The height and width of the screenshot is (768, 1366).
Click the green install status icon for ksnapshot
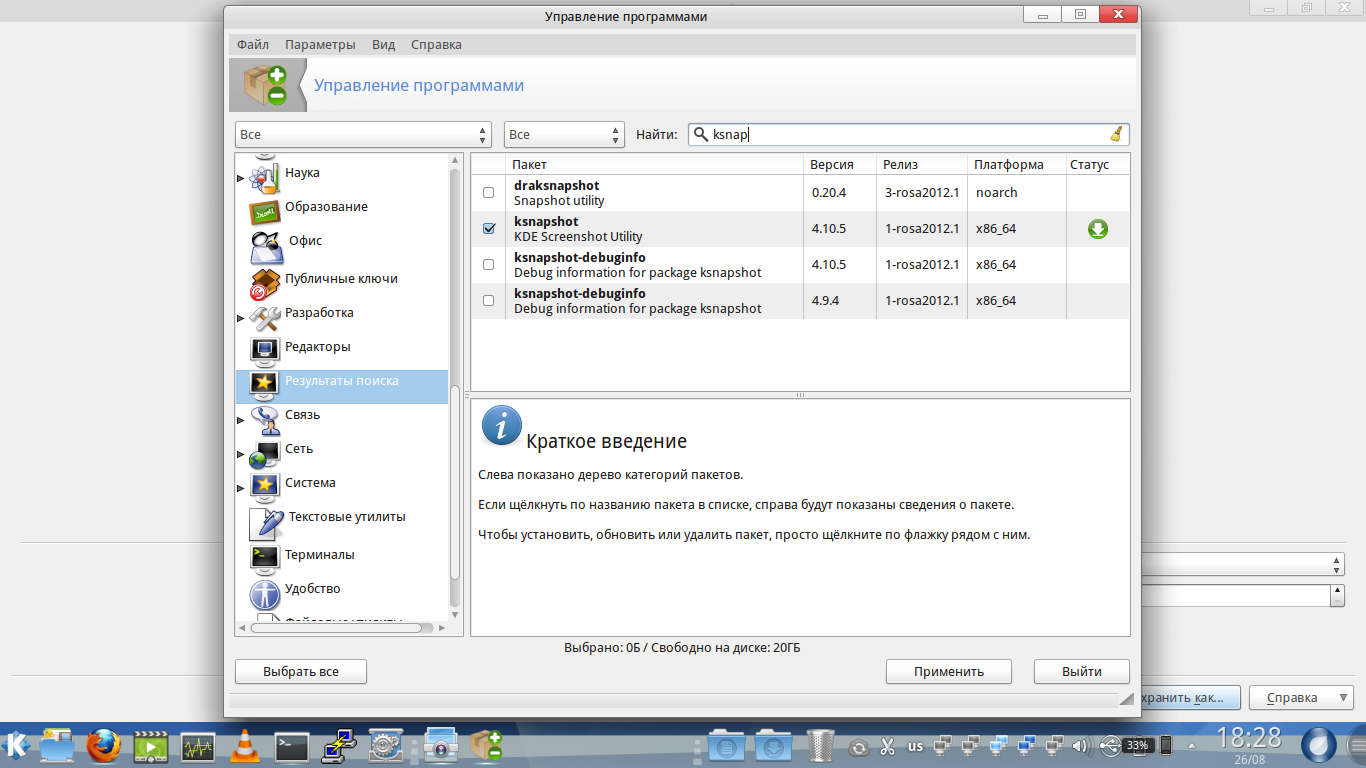coord(1097,229)
